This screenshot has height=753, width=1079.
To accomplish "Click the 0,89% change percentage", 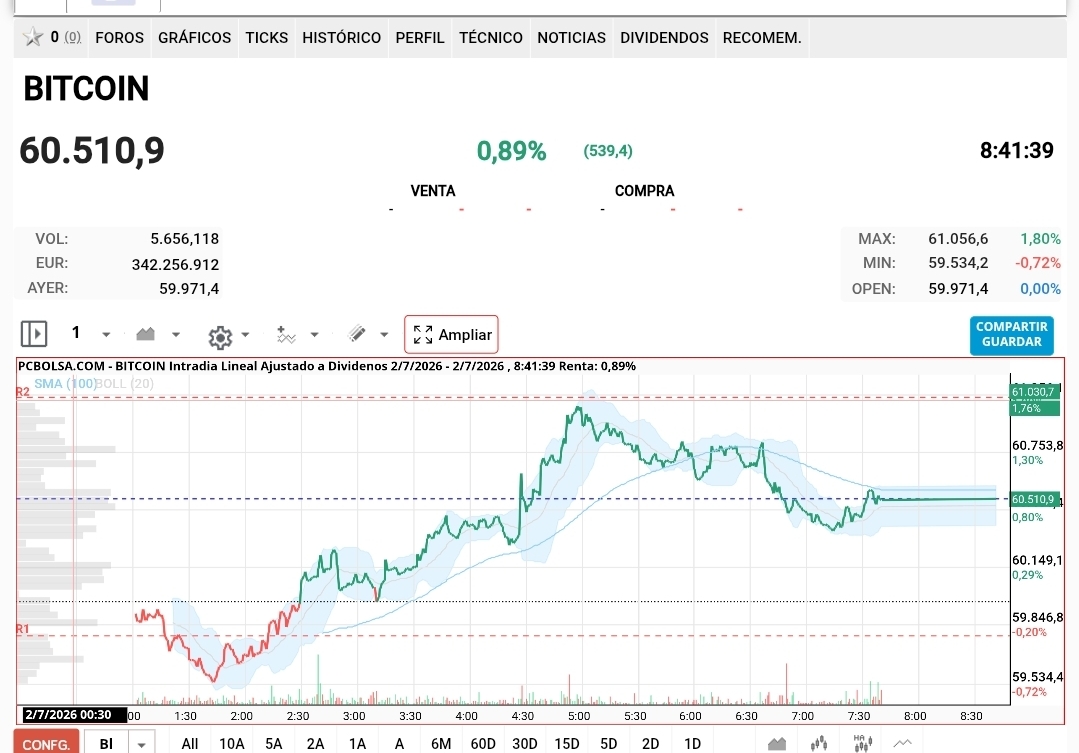I will [x=511, y=151].
